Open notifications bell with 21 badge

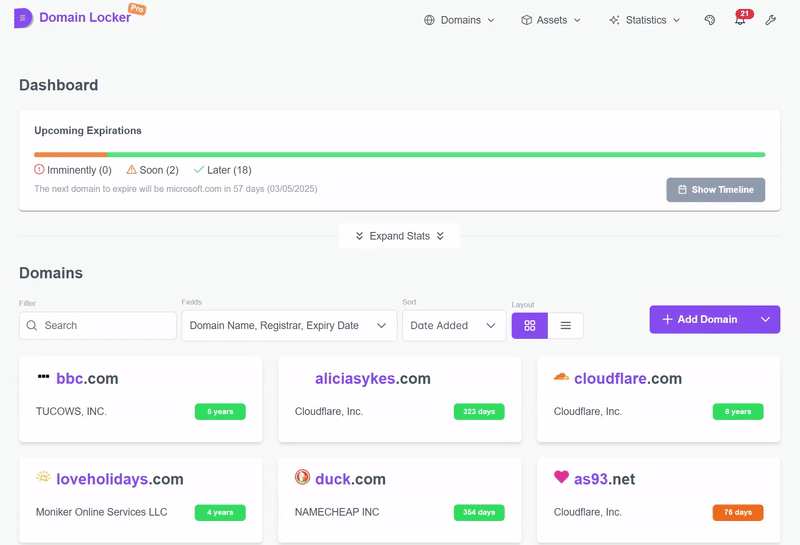[740, 20]
